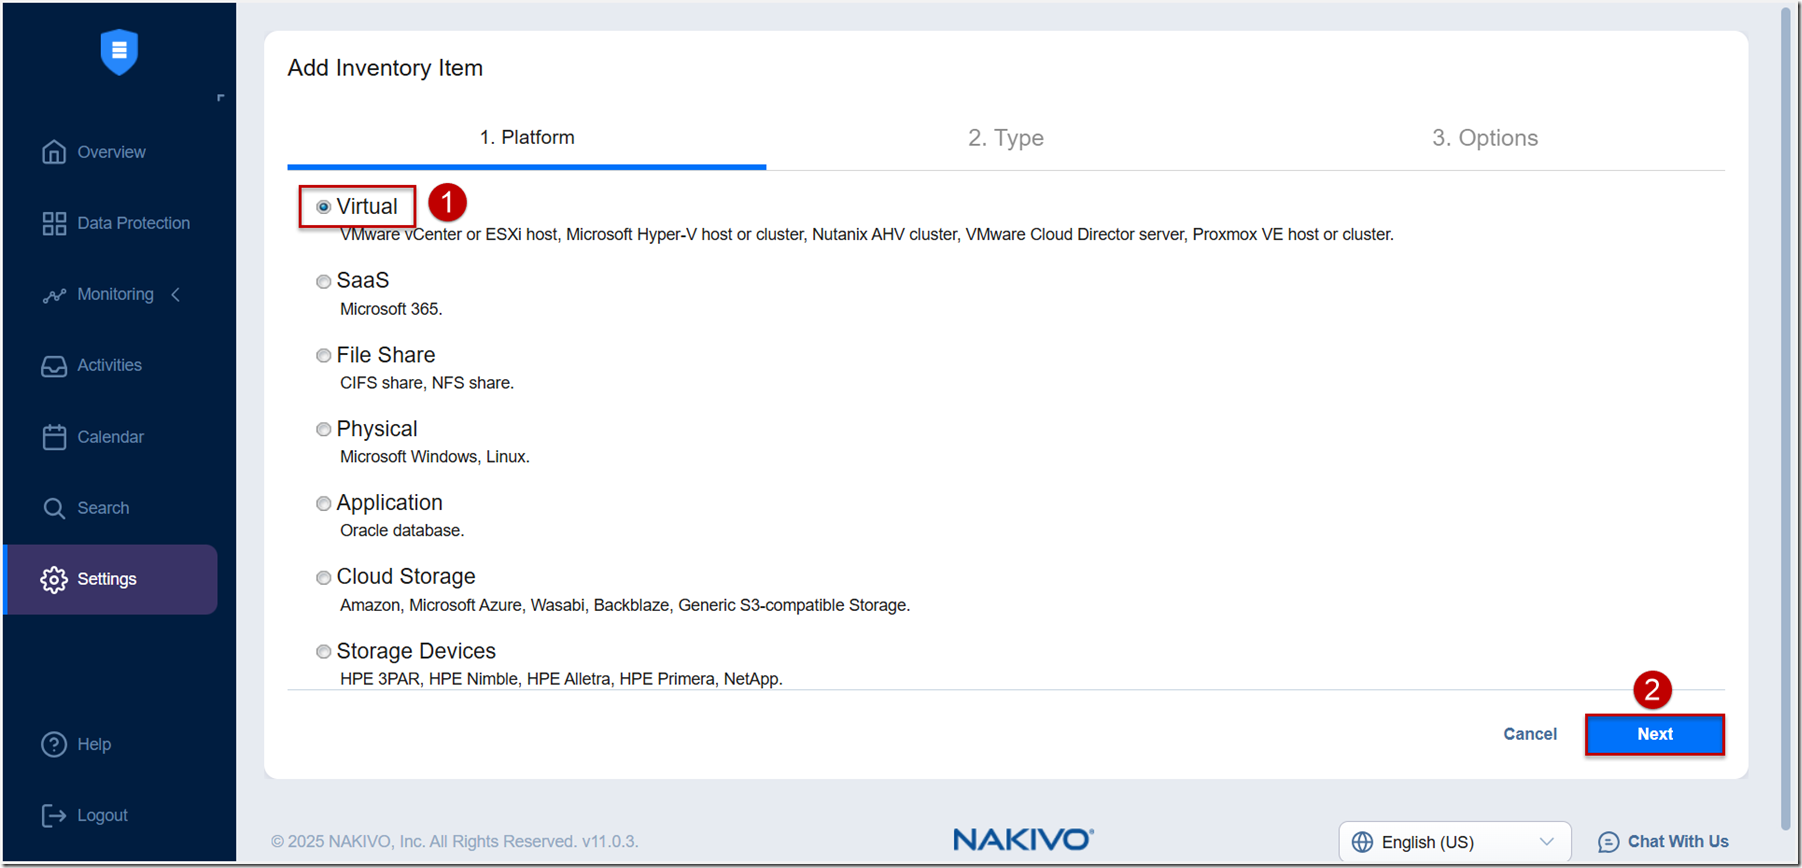This screenshot has height=868, width=1802.
Task: Open the English (US) language dropdown
Action: click(x=1455, y=842)
